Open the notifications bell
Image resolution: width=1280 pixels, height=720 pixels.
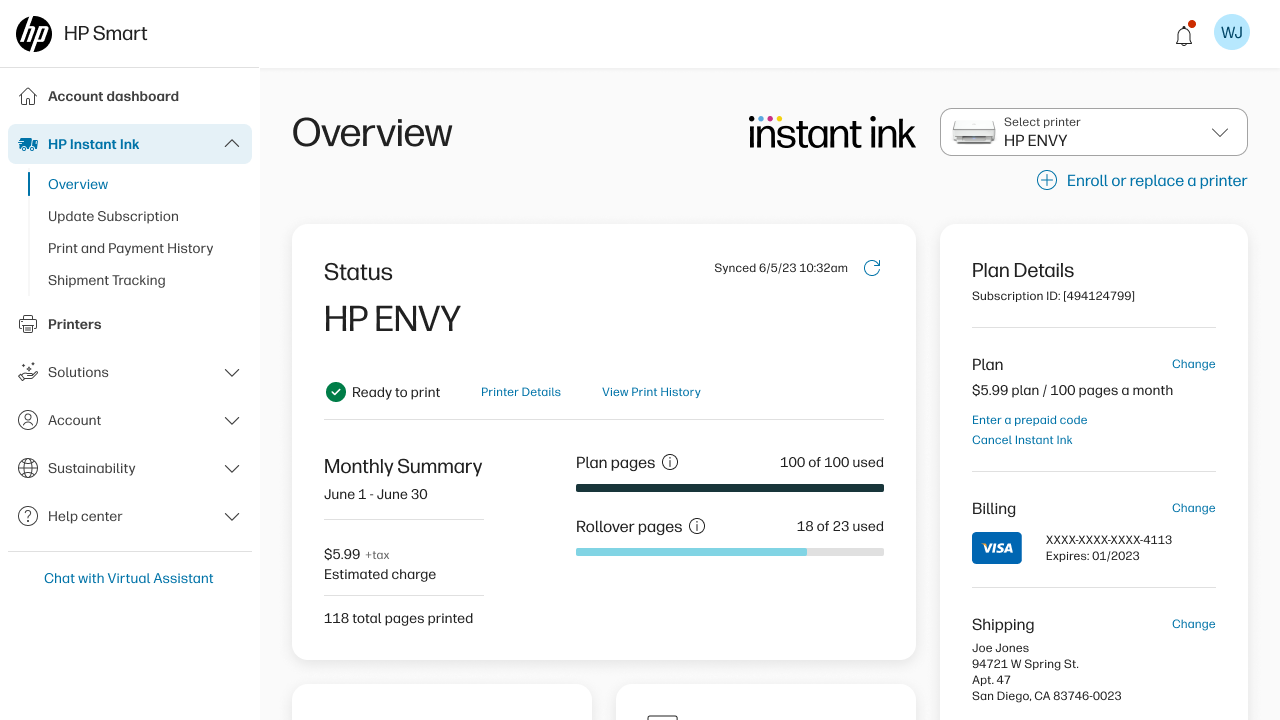coord(1184,35)
